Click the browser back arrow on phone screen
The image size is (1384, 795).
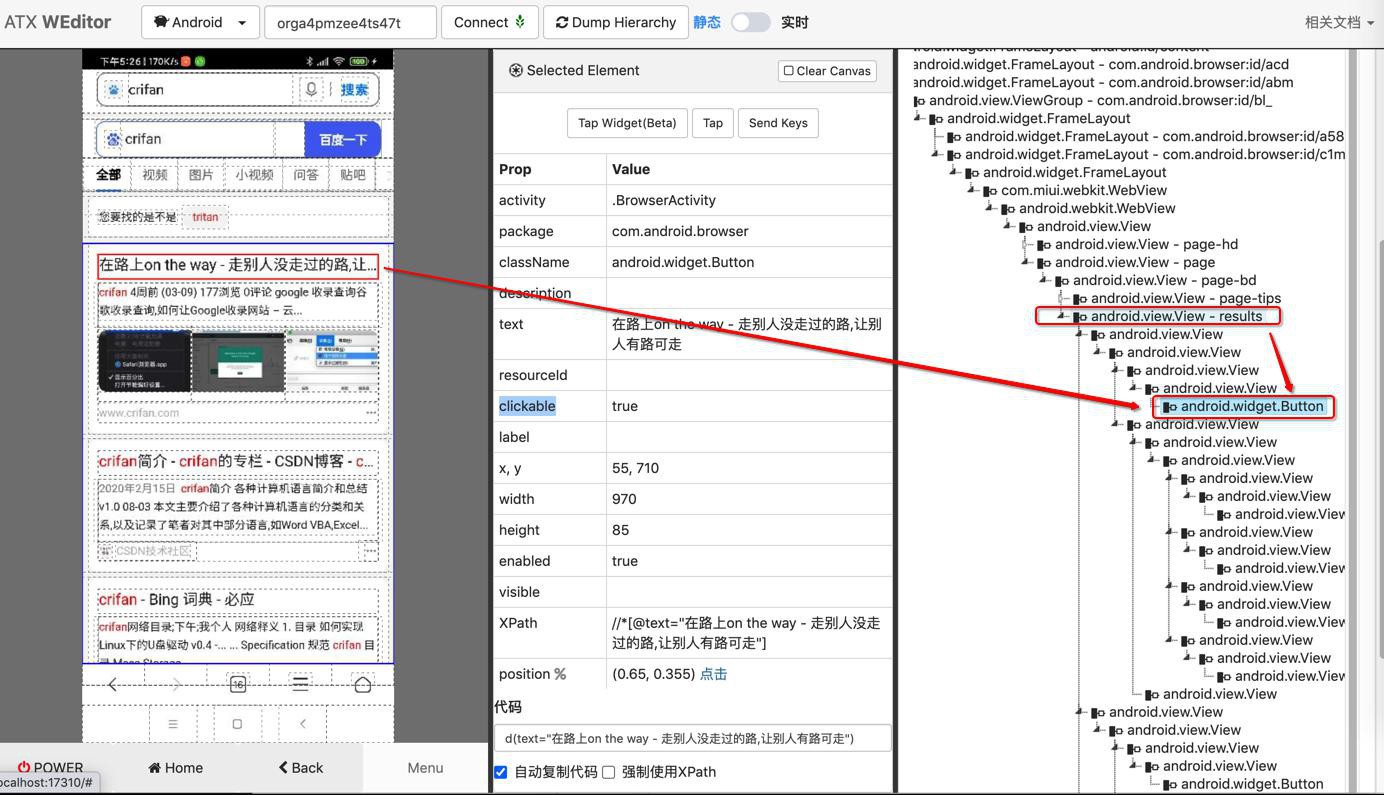(113, 684)
